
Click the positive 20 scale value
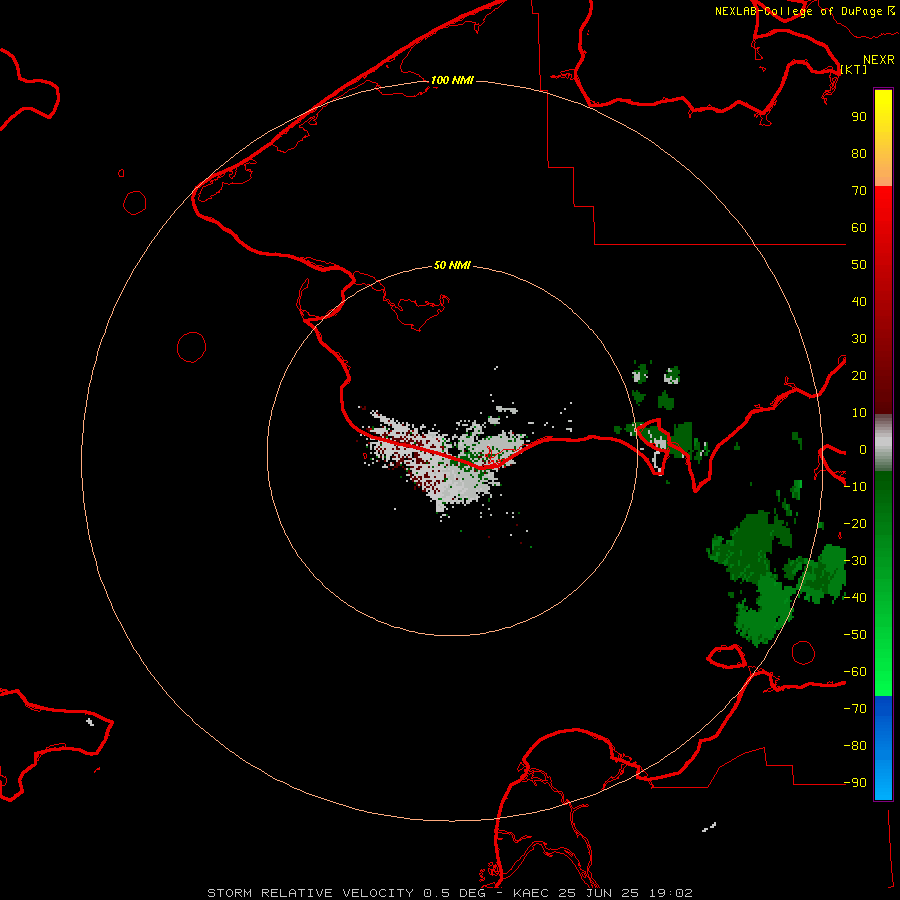(859, 375)
